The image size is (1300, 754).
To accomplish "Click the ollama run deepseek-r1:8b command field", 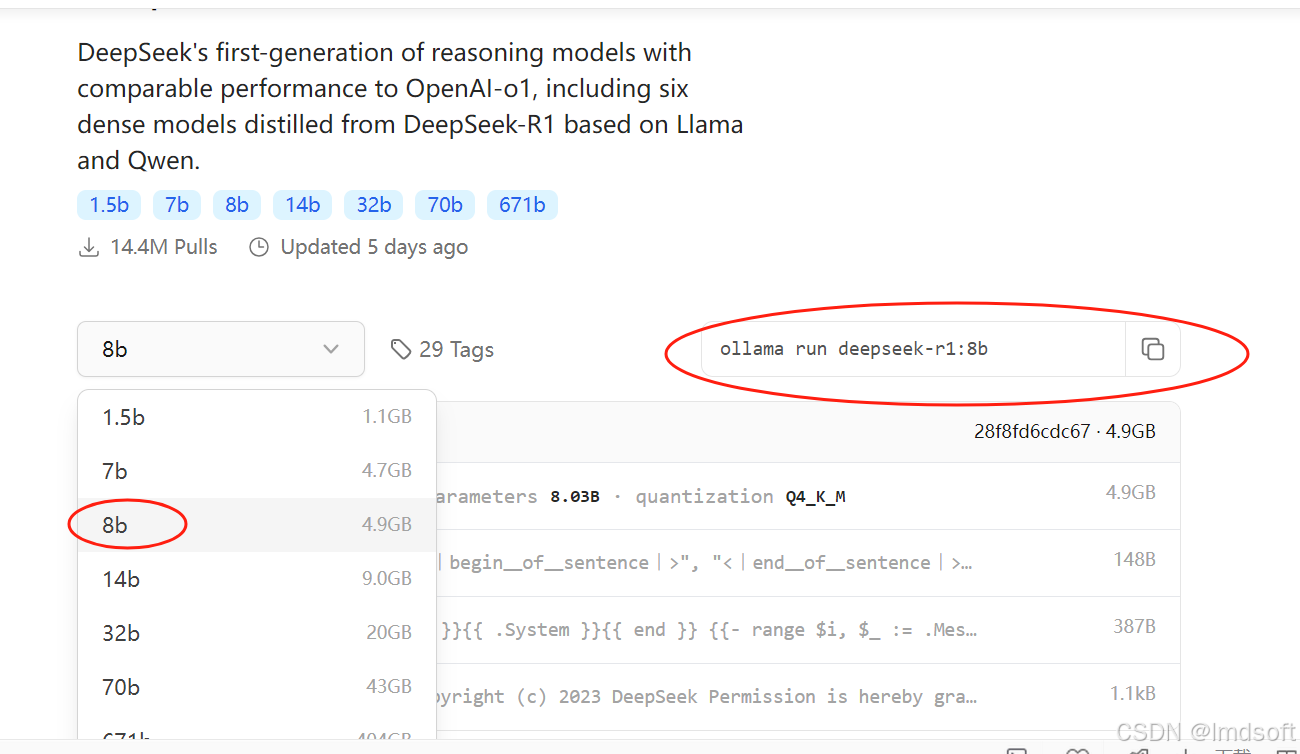I will point(914,349).
